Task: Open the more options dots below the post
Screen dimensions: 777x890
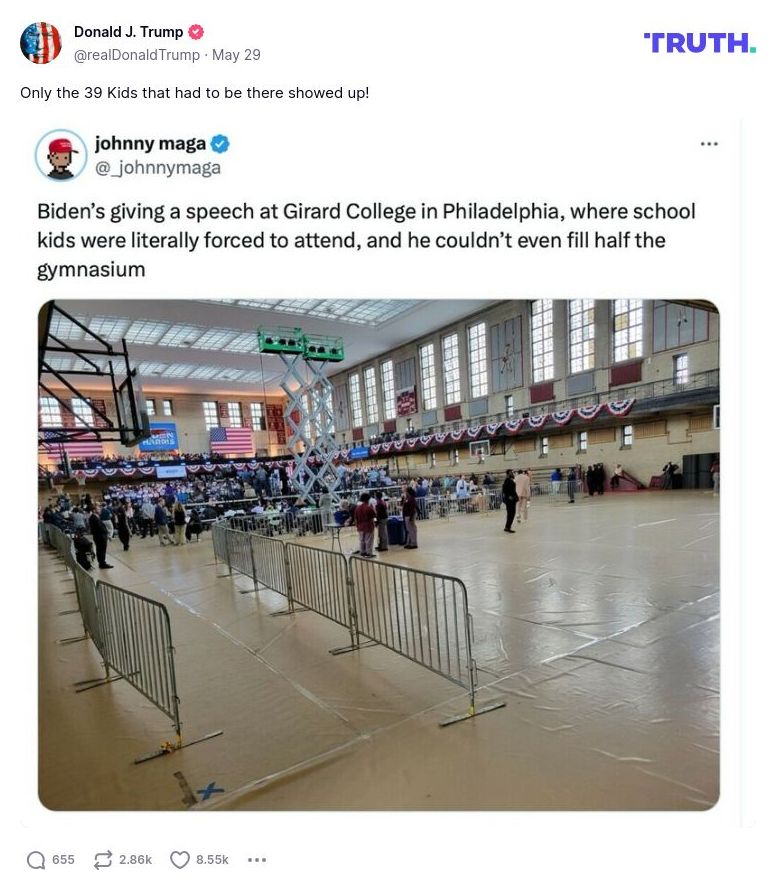Action: pos(257,860)
